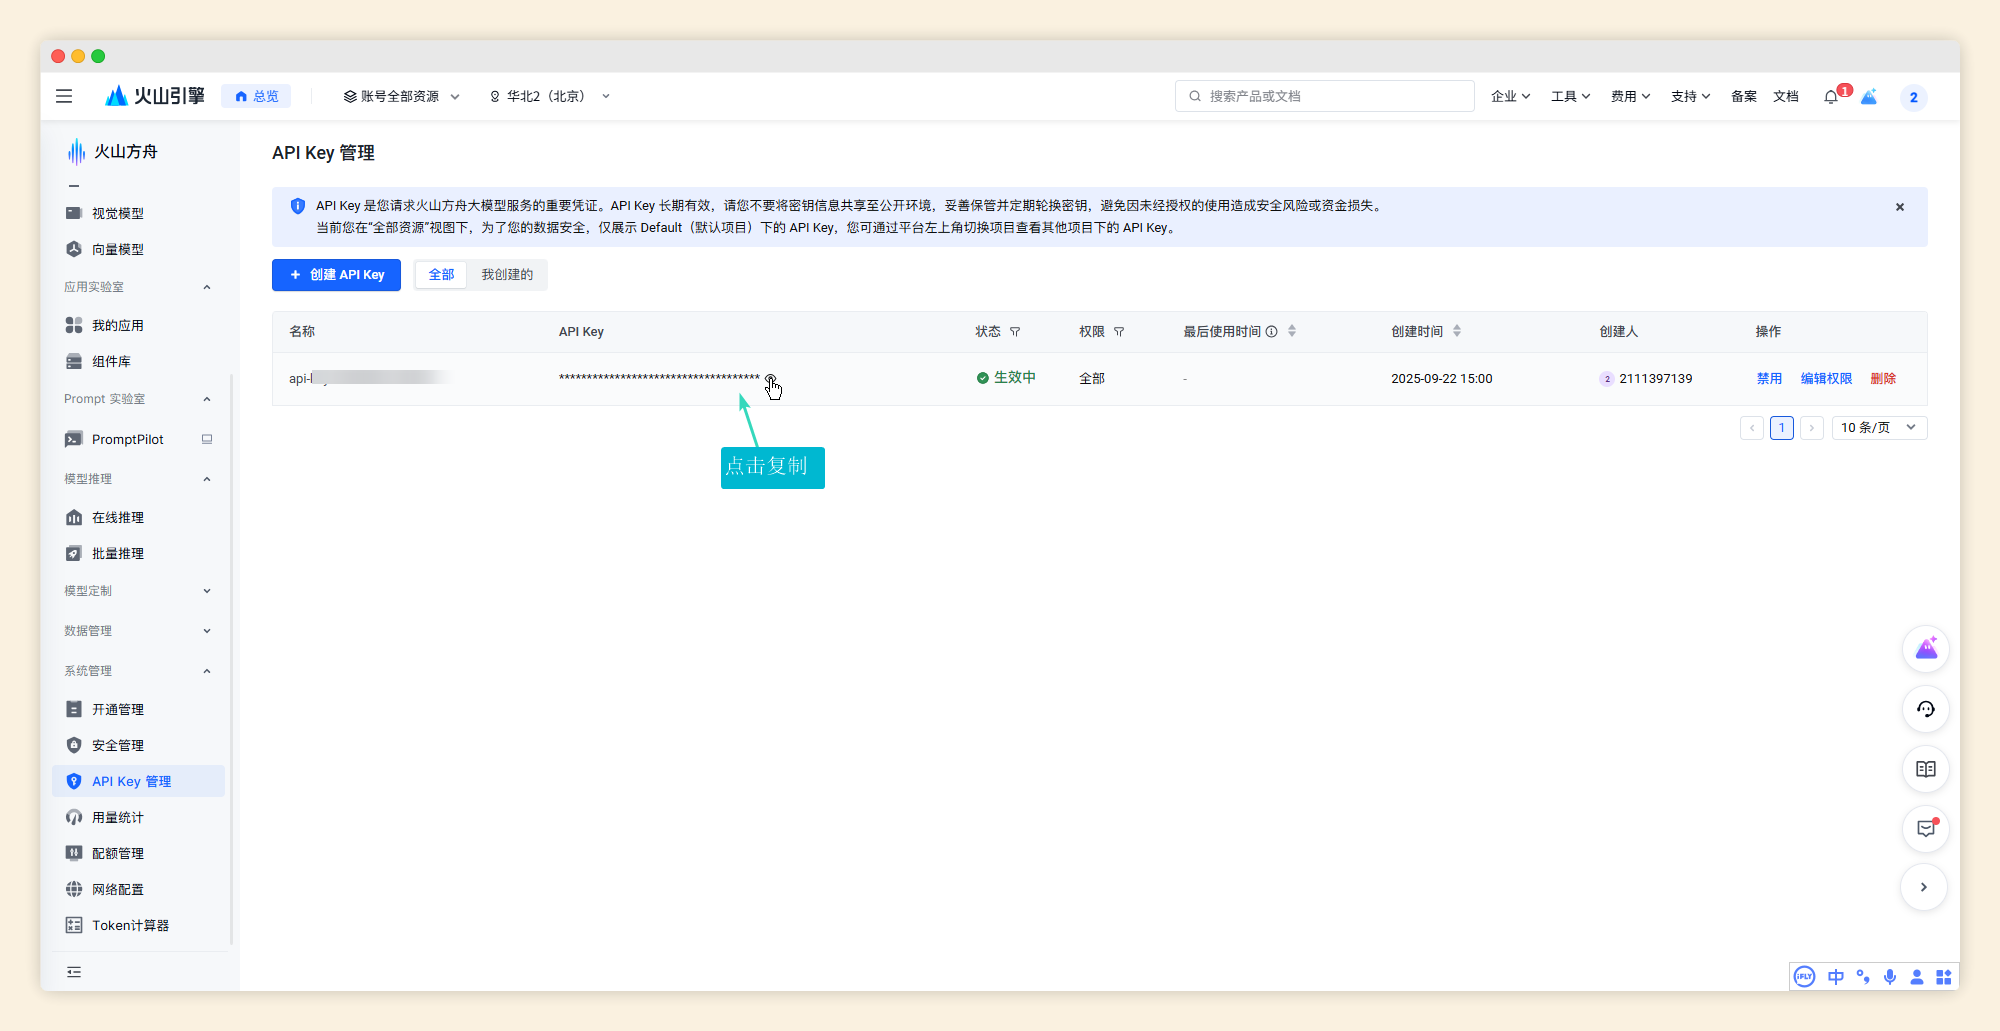Open the 用量统计 sidebar item

(118, 817)
